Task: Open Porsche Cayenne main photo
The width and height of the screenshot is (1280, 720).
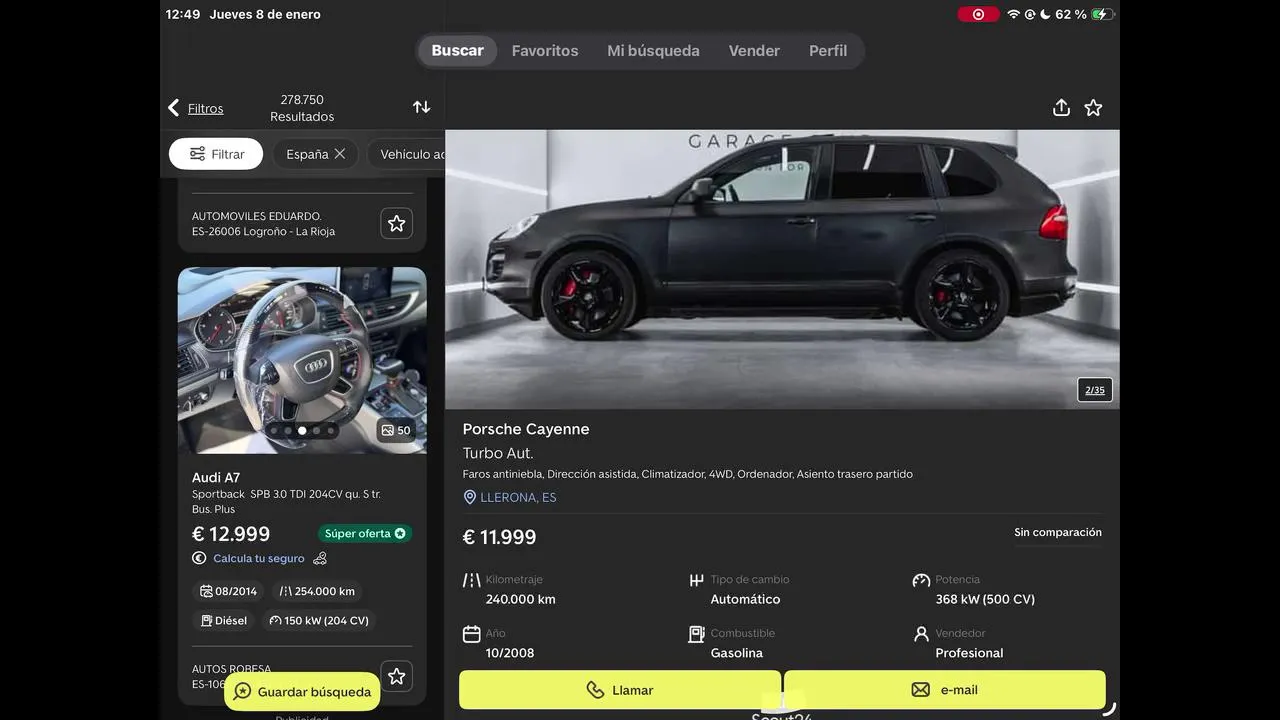Action: pos(782,269)
